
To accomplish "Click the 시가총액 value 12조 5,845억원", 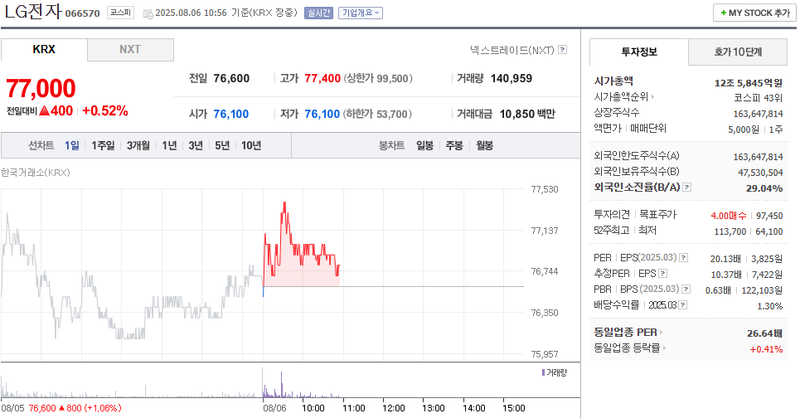I will 748,83.
